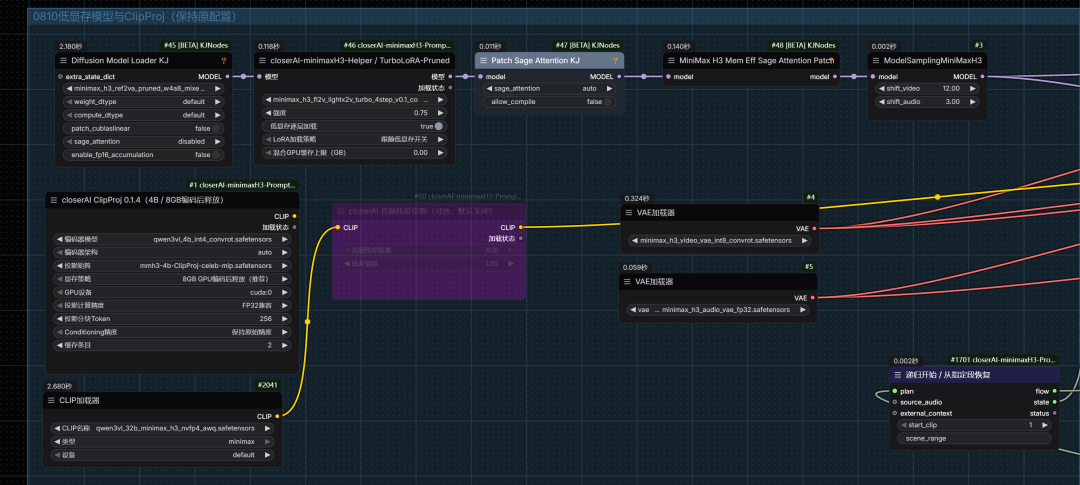Open the minimax_h3_ref2va_pruned model dropdown
This screenshot has height=485, width=1080.
144,89
